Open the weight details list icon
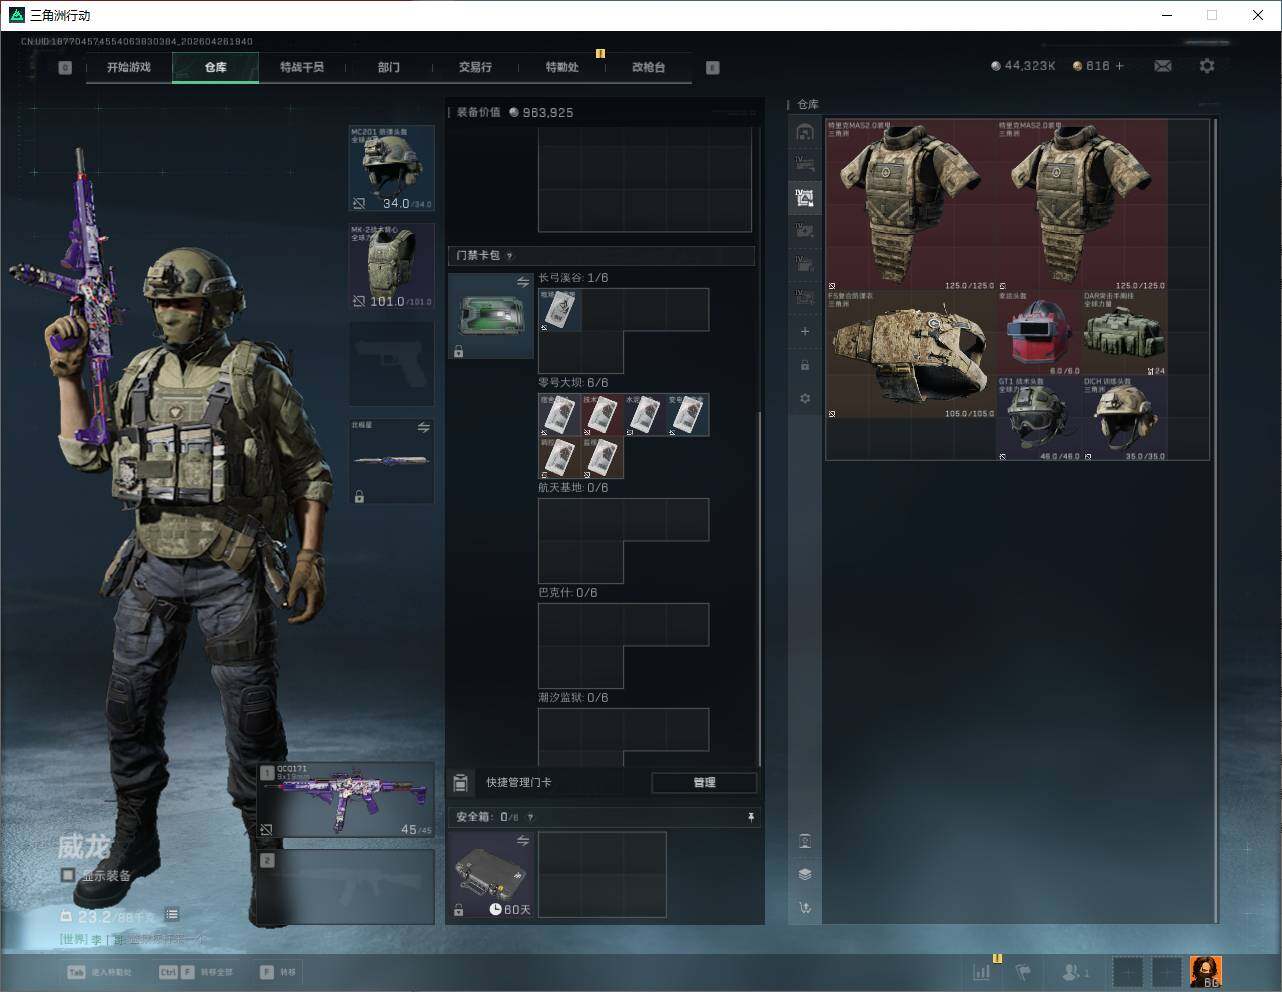 tap(172, 914)
